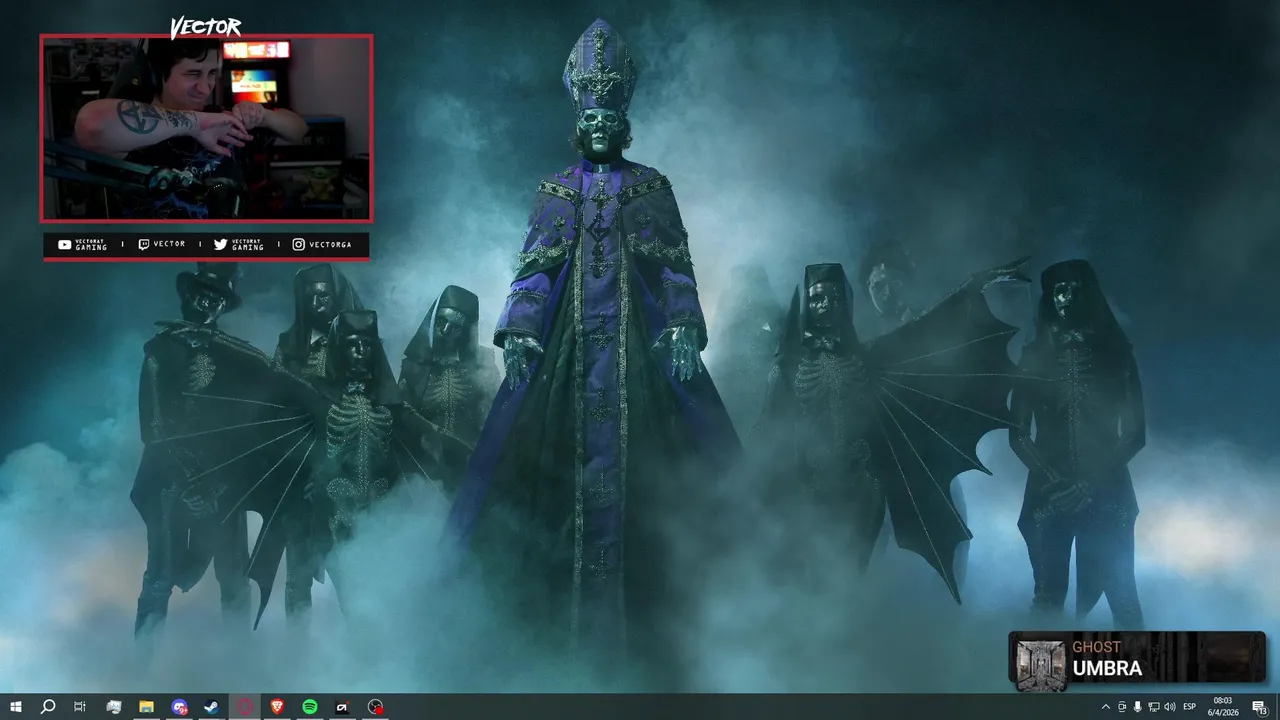The image size is (1280, 720).
Task: Click the VECTOR logo above webcam
Action: (x=206, y=27)
